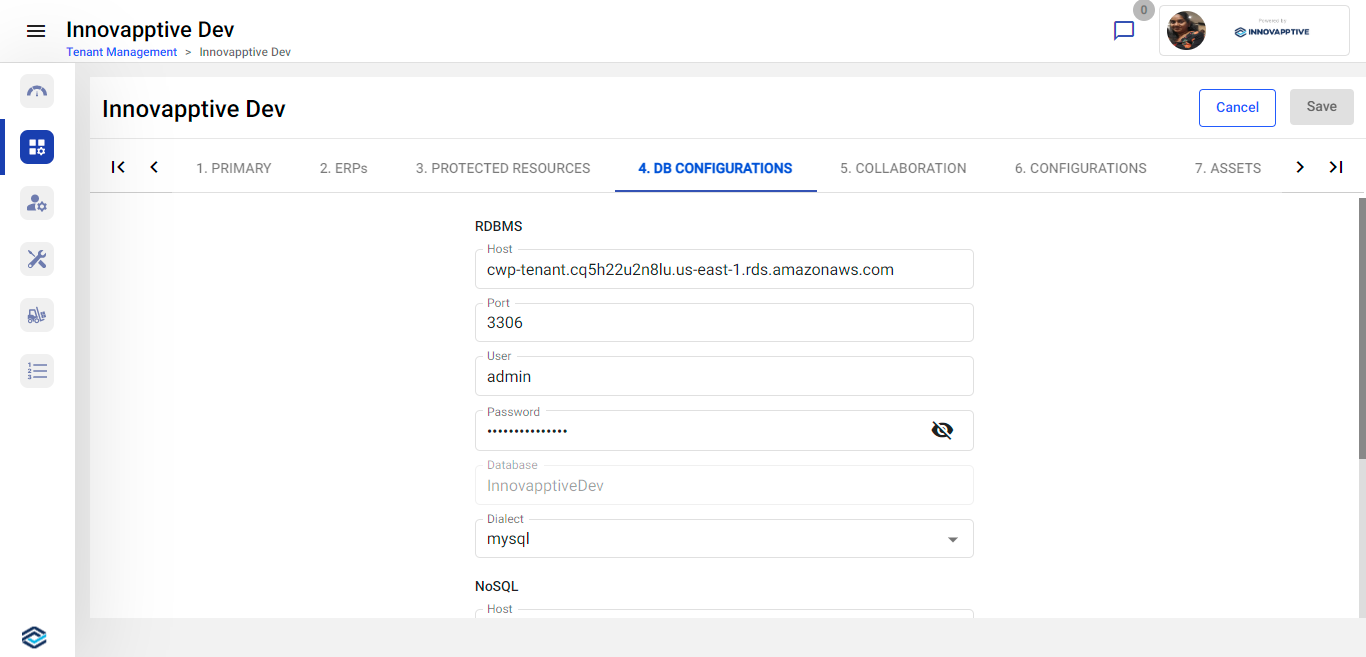Image resolution: width=1366 pixels, height=657 pixels.
Task: Jump to first tab with skip-left arrow
Action: [118, 167]
